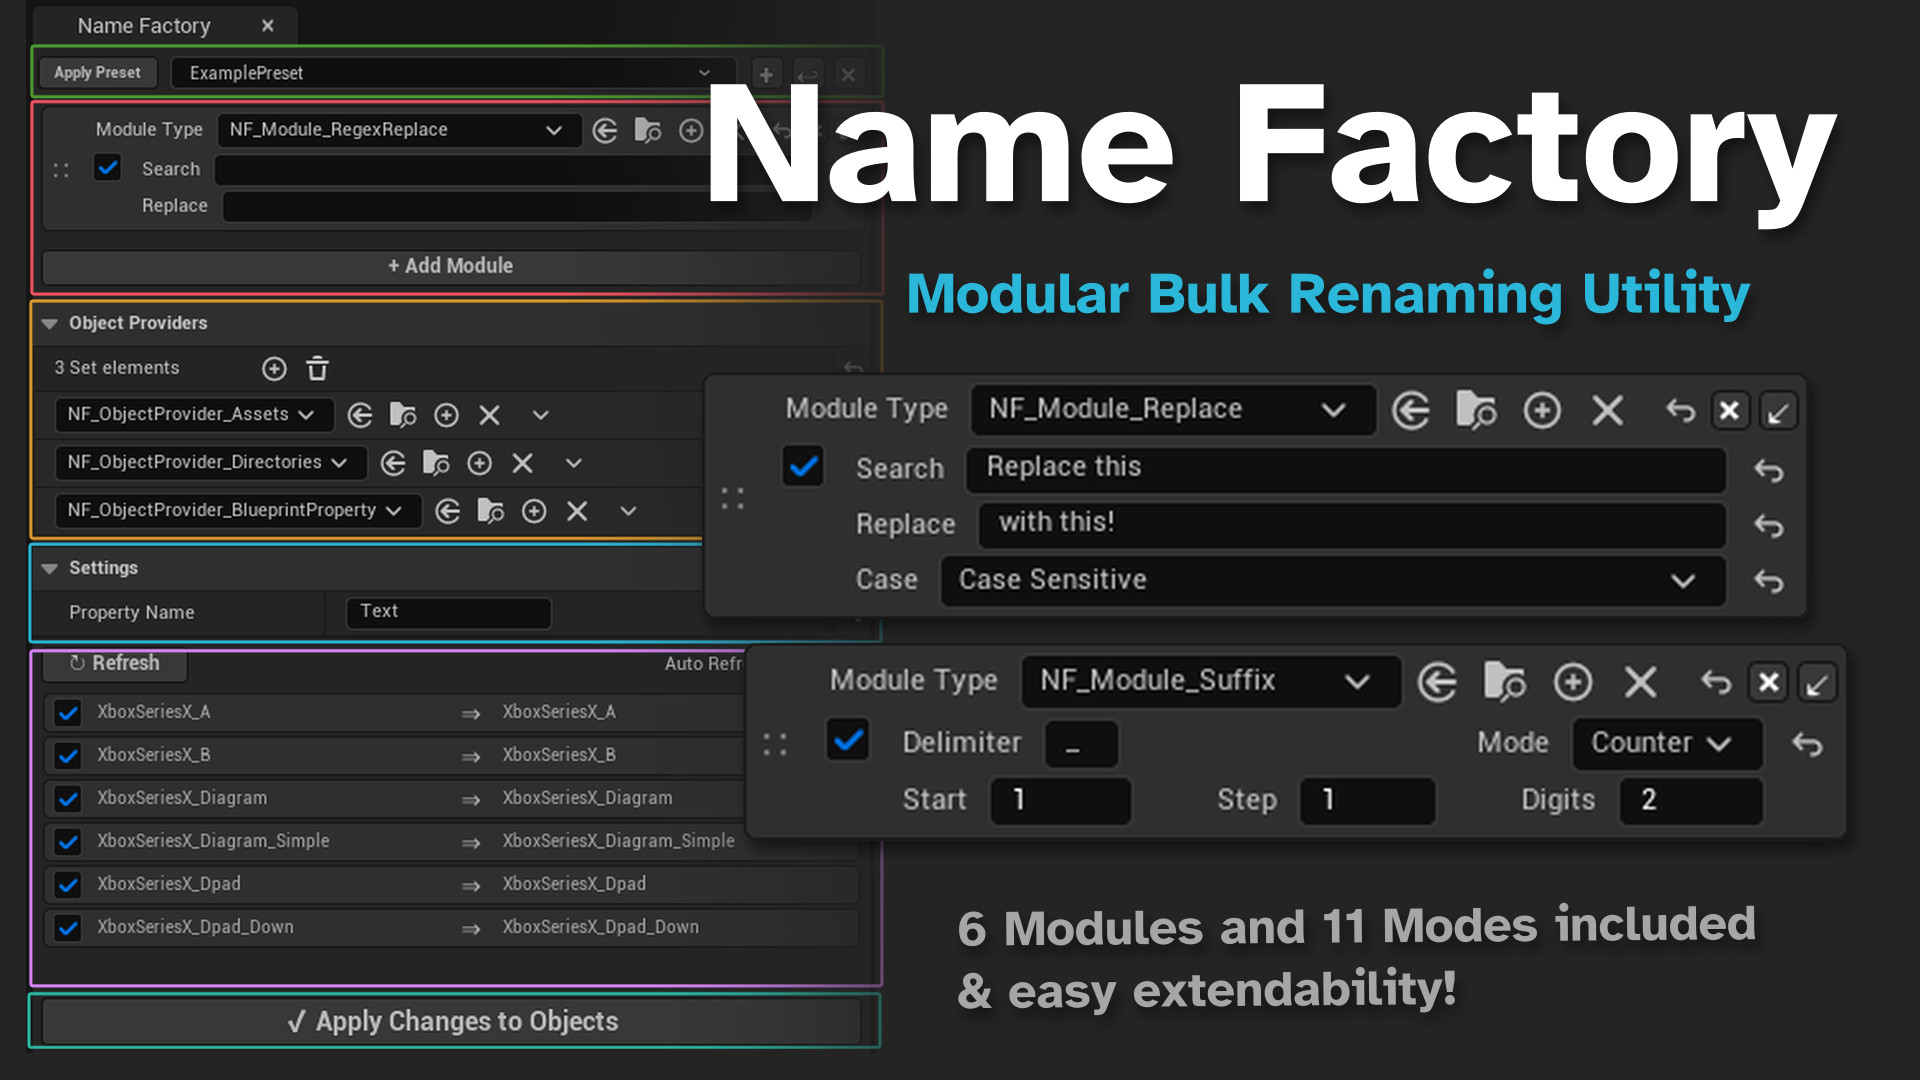The image size is (1920, 1080).
Task: Focus the RegexReplace Replace field
Action: click(x=515, y=207)
